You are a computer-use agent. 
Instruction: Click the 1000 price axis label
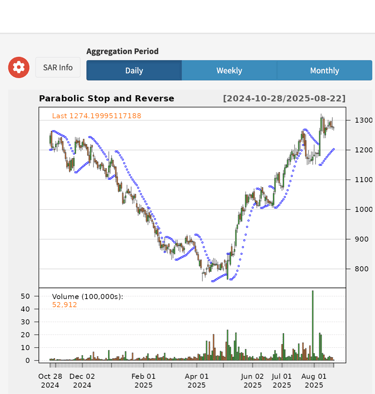(x=364, y=209)
